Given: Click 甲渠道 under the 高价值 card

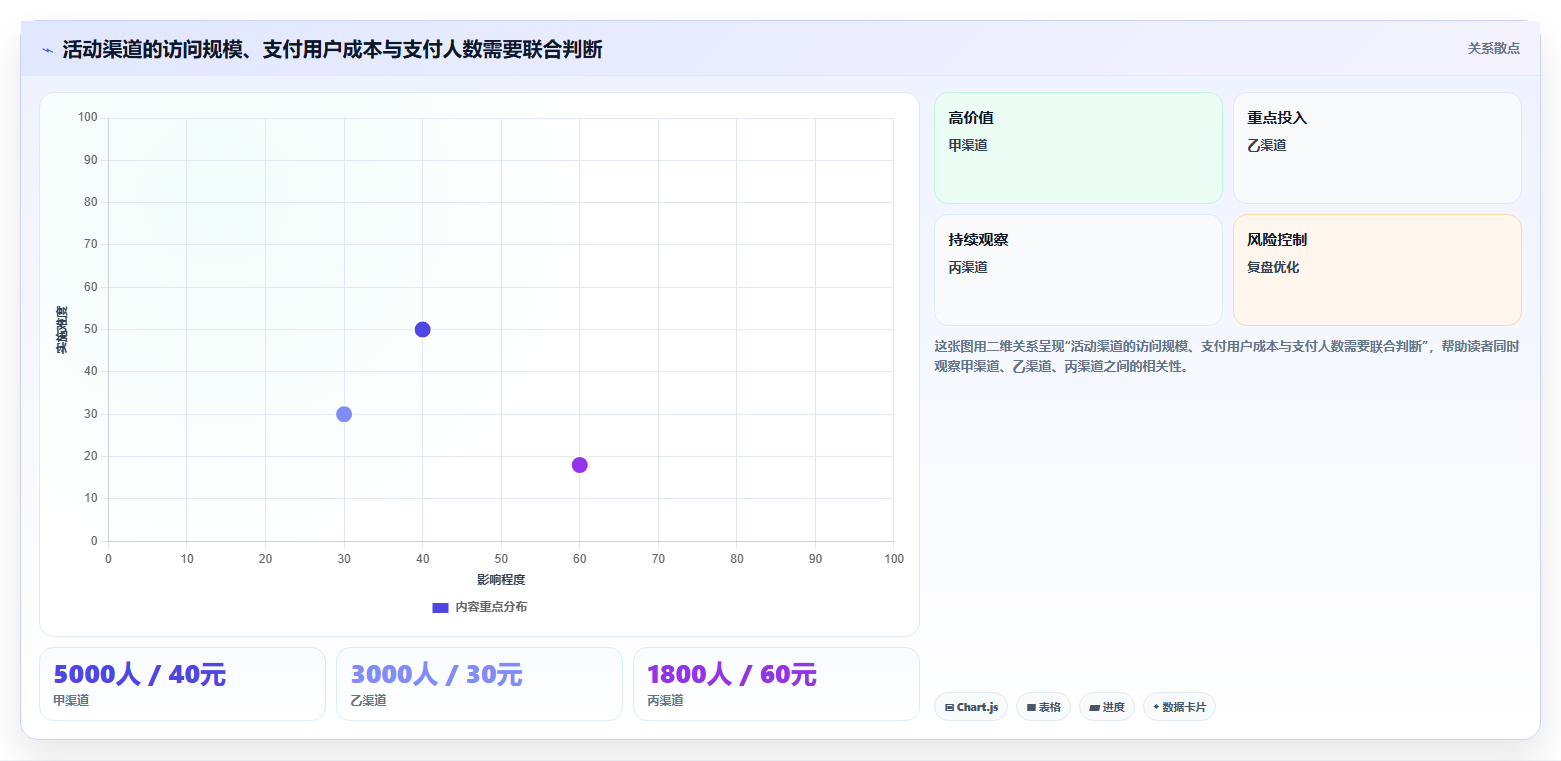Looking at the screenshot, I should click(968, 145).
